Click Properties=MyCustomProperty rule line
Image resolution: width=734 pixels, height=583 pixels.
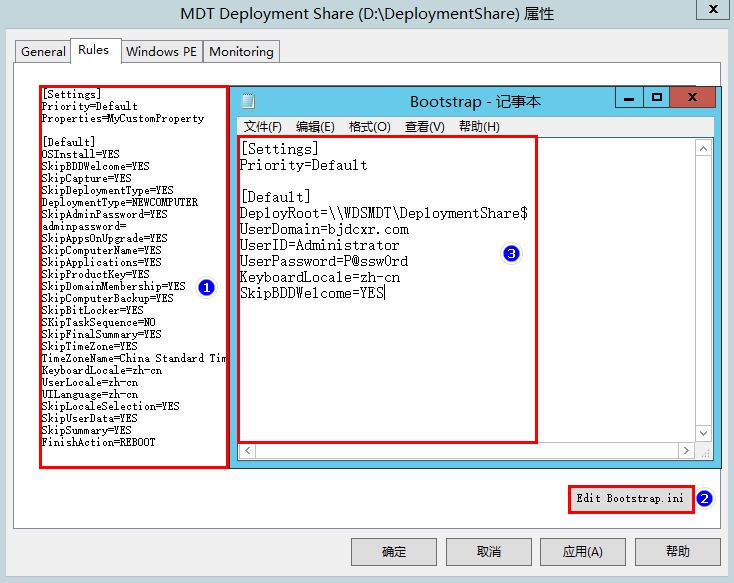[123, 118]
